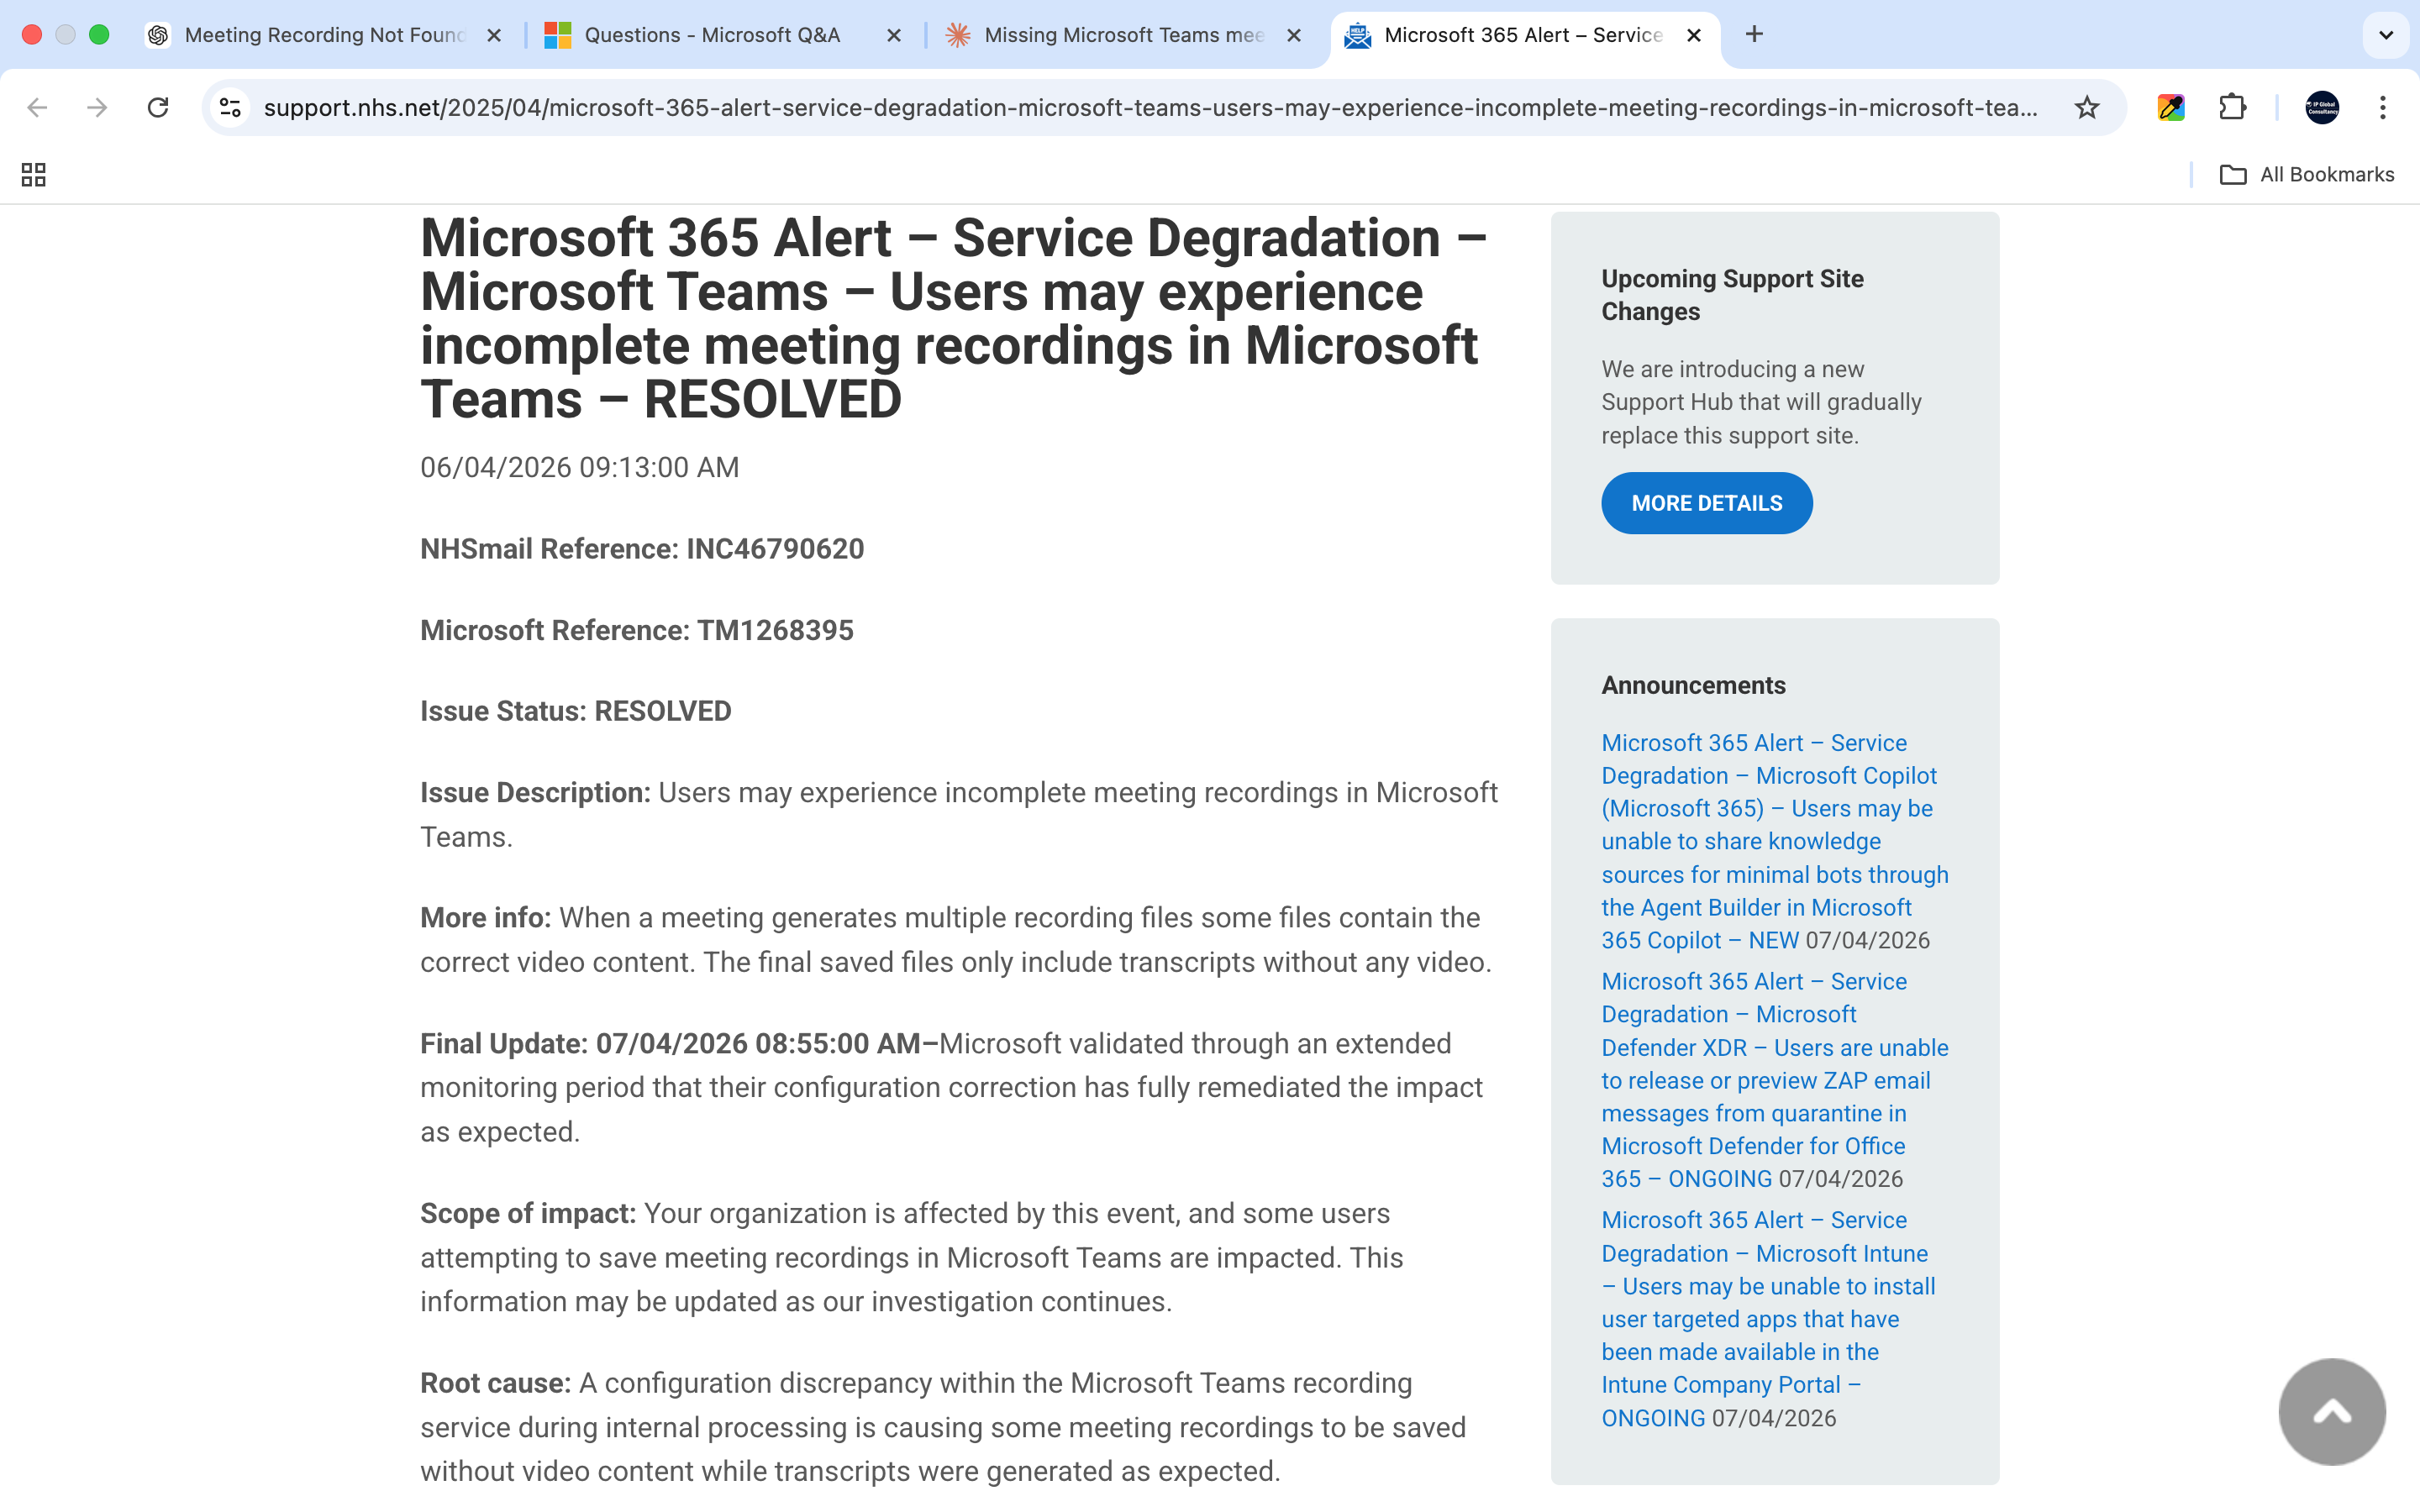The height and width of the screenshot is (1512, 2420).
Task: Click the address bar URL field
Action: (1150, 107)
